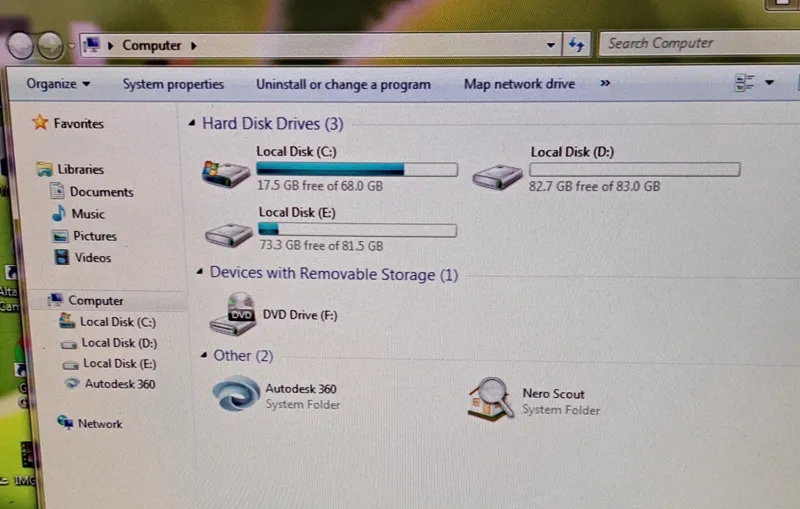Open Local Disk (D:) drive icon

[497, 177]
